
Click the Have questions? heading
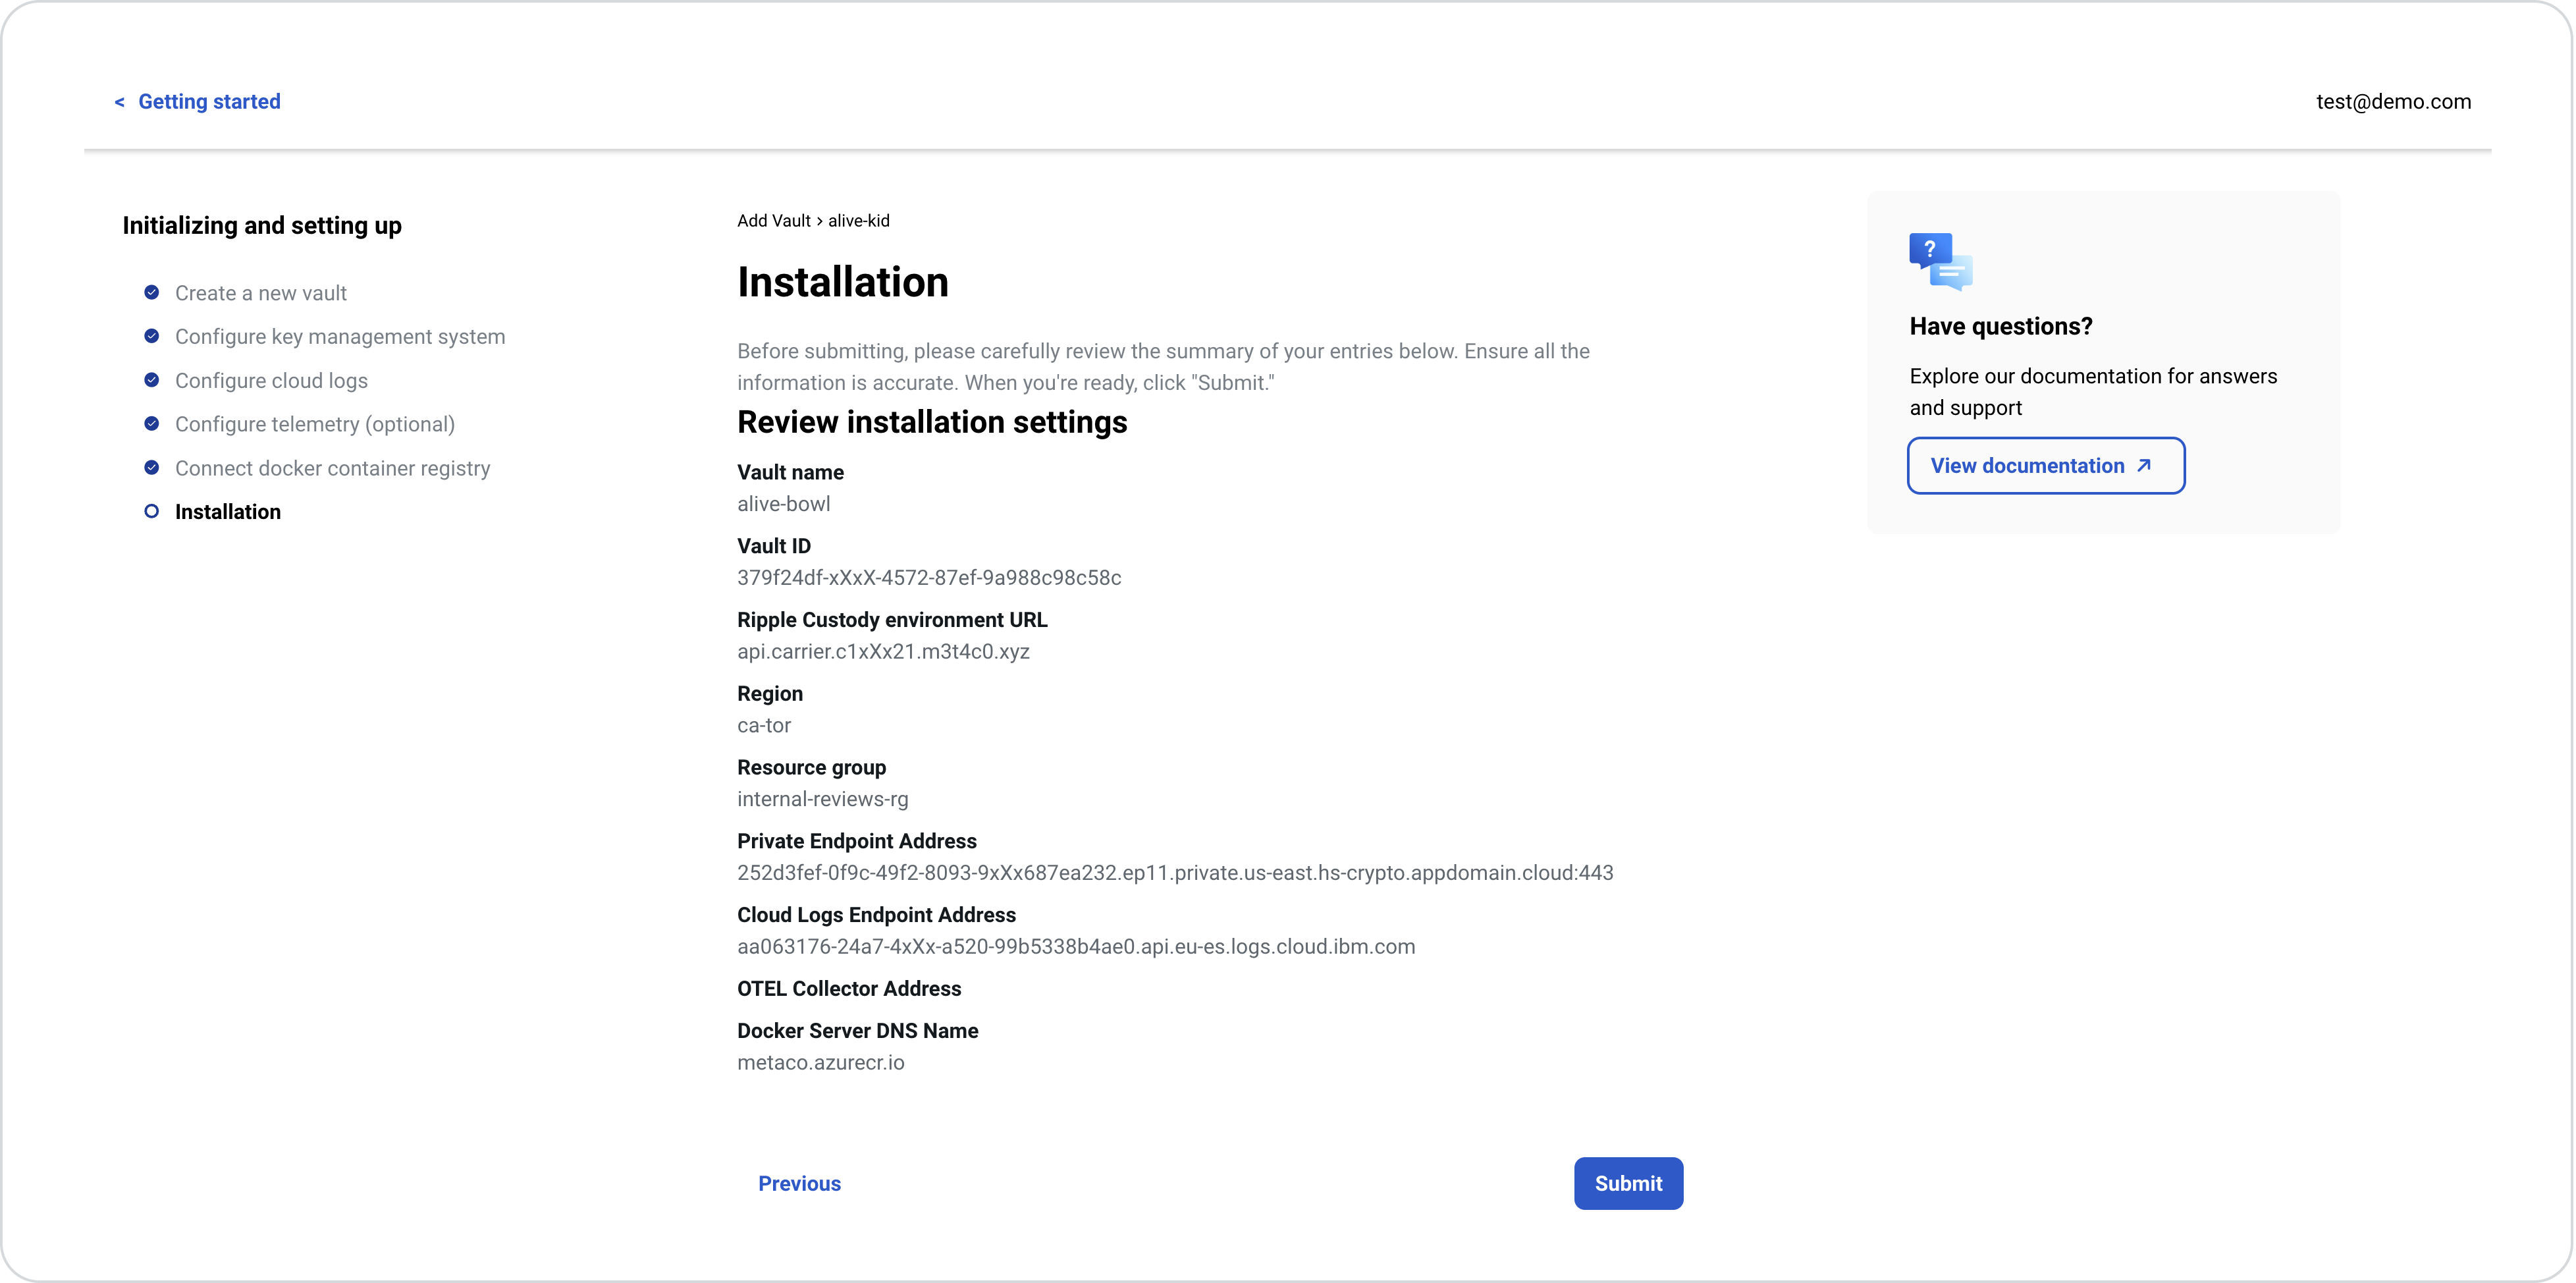pyautogui.click(x=2000, y=327)
